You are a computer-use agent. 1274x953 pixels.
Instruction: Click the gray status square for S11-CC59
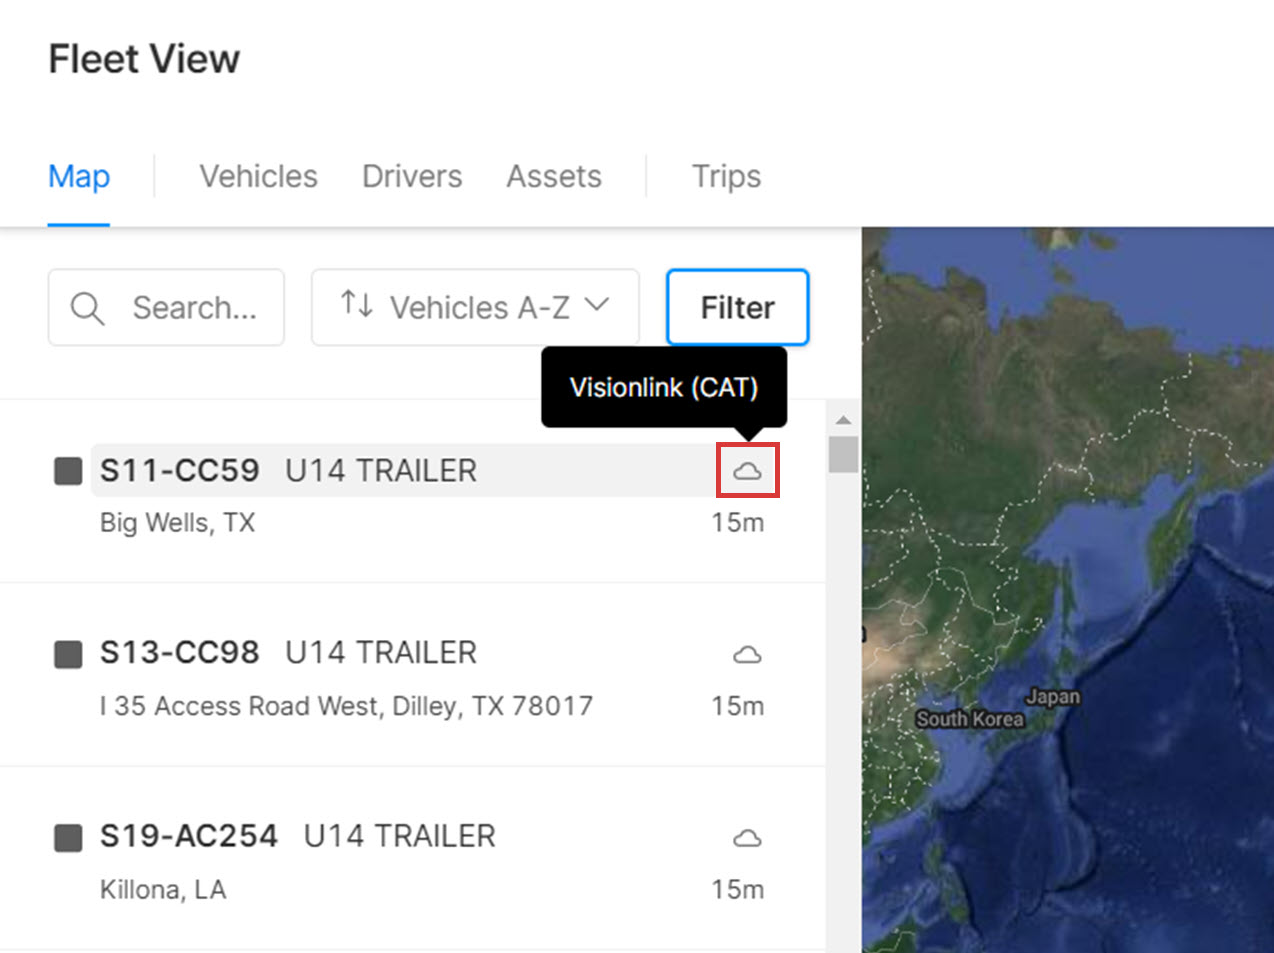(68, 471)
